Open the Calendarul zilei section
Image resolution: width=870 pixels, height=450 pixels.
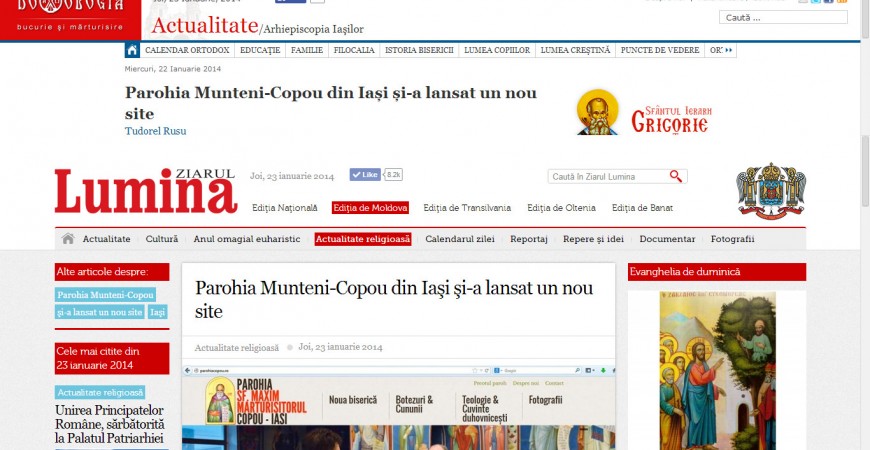[x=460, y=239]
